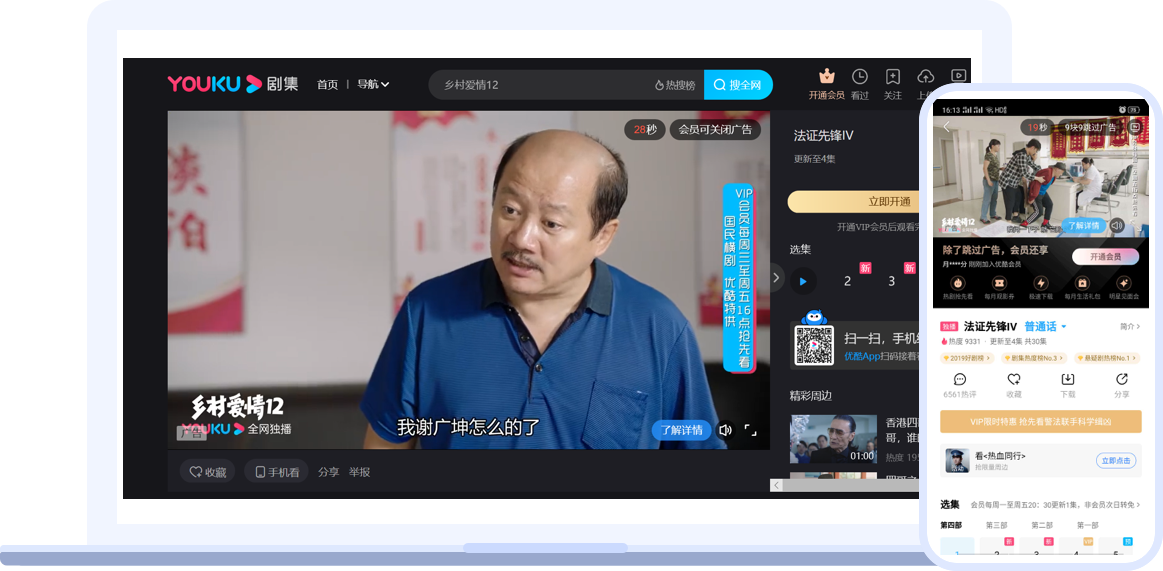Open the 导航 dropdown in the header

[373, 85]
